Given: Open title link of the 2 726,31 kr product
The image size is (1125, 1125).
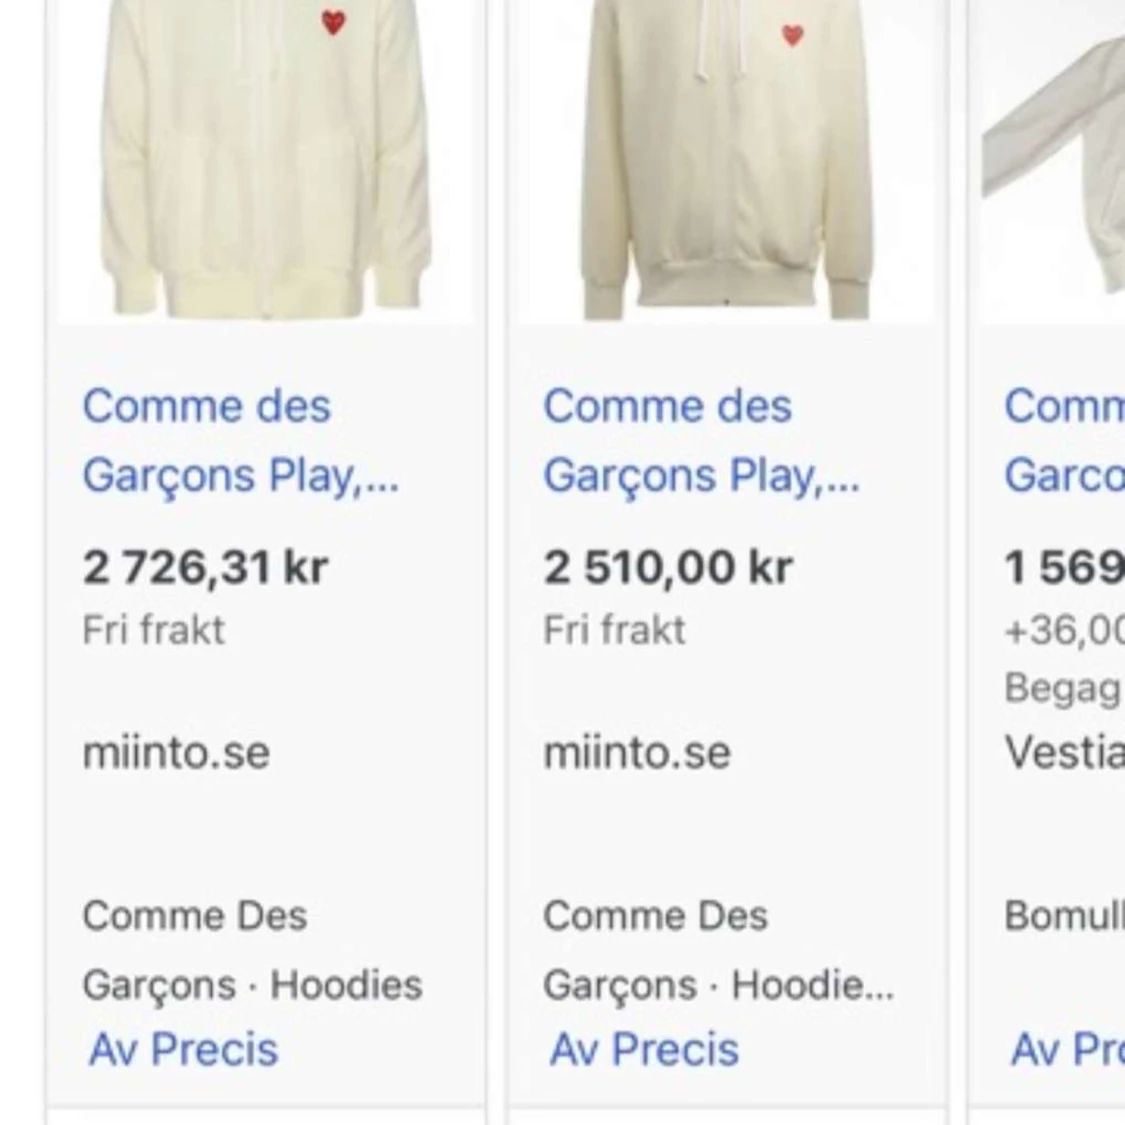Looking at the screenshot, I should [x=240, y=440].
